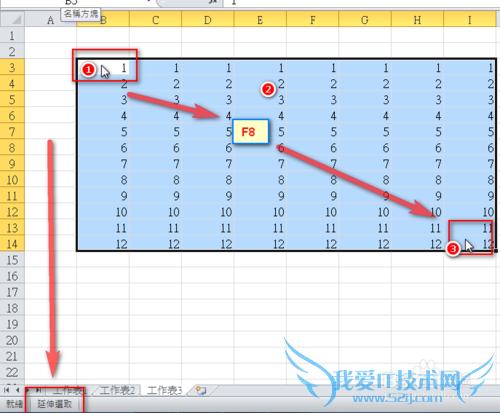
Task: Select column E header
Action: (x=260, y=20)
